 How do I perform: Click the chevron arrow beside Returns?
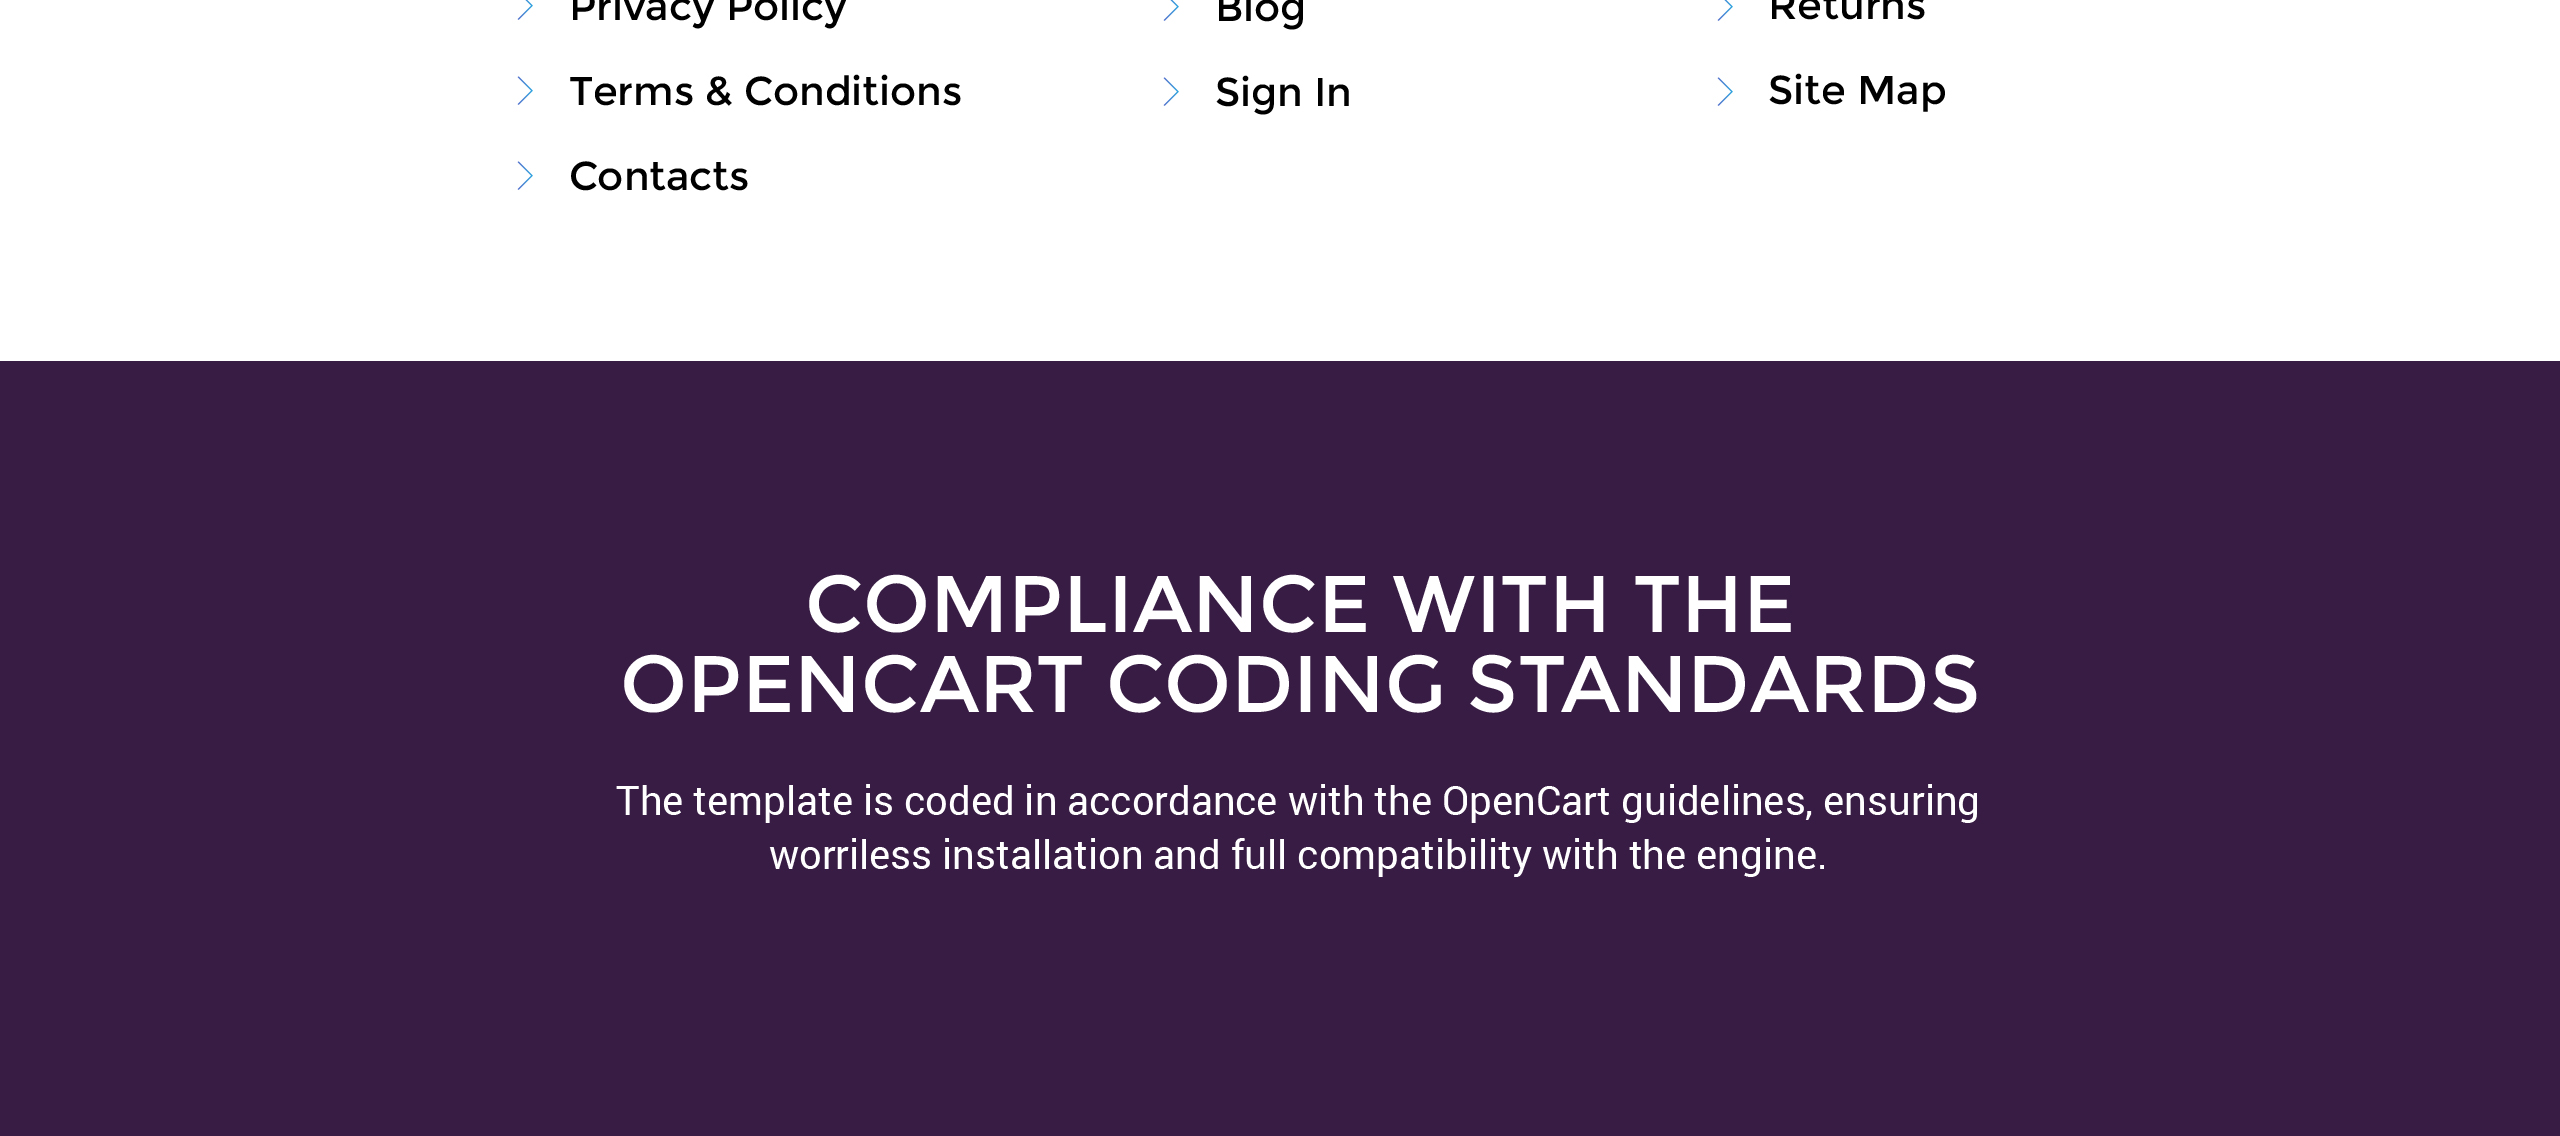pyautogui.click(x=1724, y=10)
